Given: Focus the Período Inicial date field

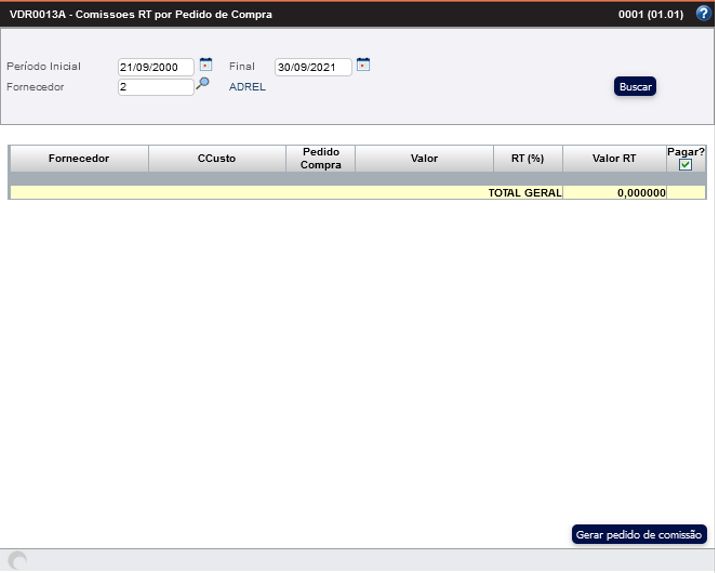Looking at the screenshot, I should tap(155, 67).
